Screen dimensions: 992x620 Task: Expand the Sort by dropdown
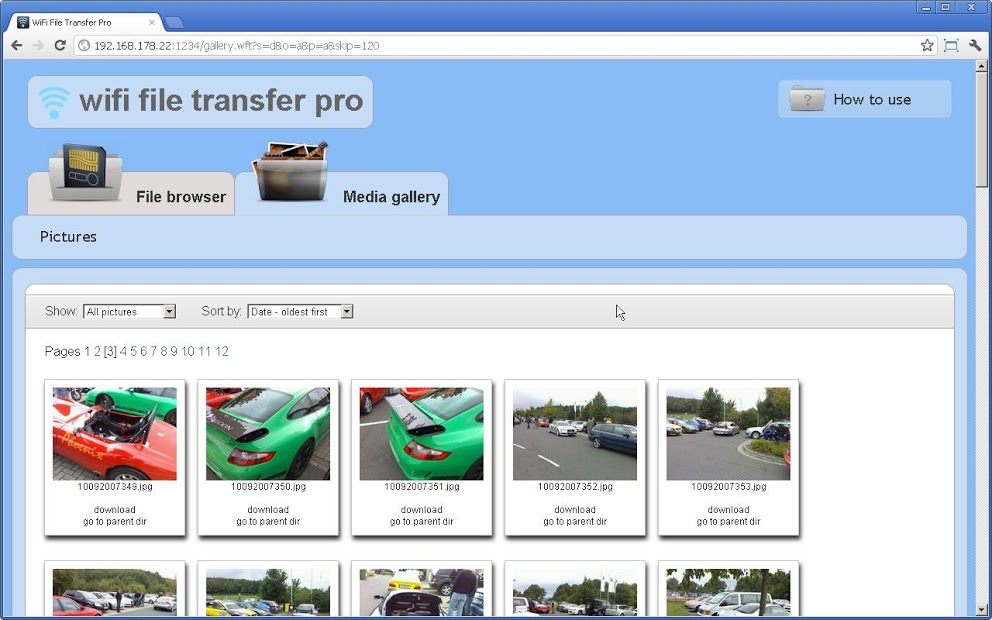pyautogui.click(x=300, y=311)
